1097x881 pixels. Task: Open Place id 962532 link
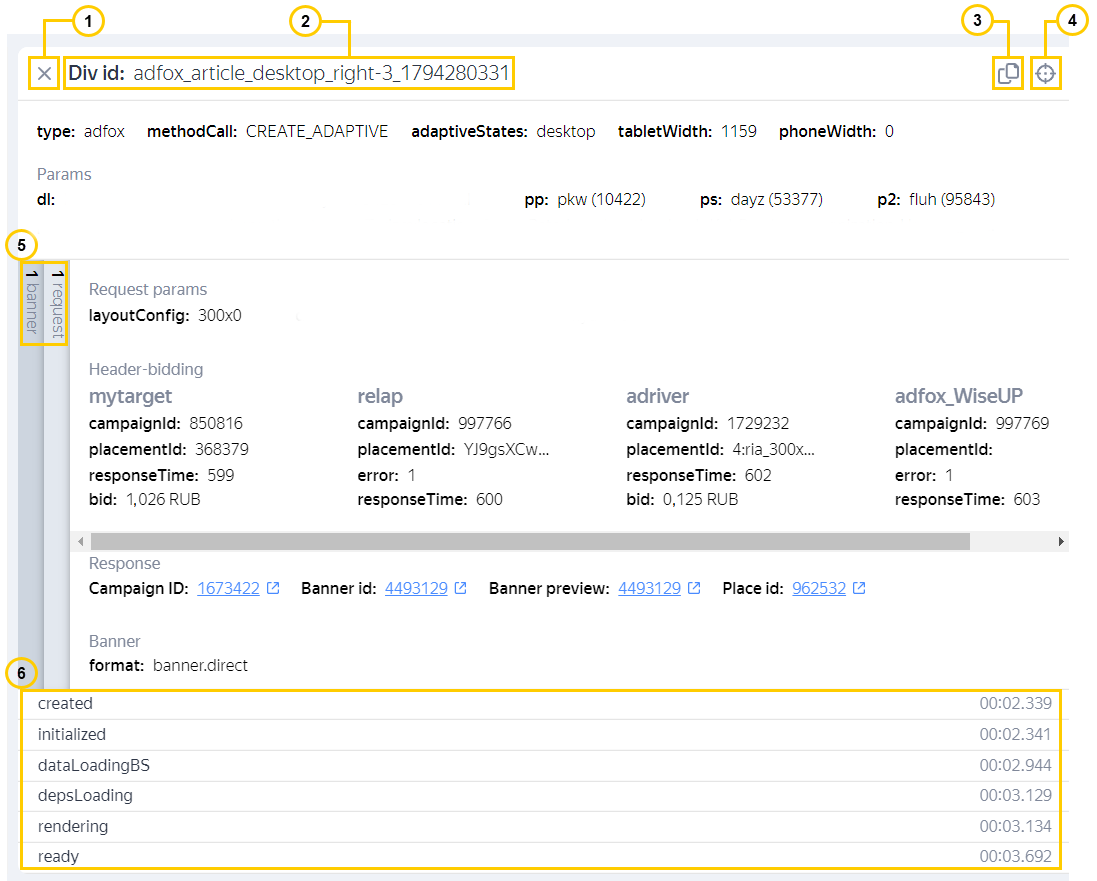tap(818, 589)
